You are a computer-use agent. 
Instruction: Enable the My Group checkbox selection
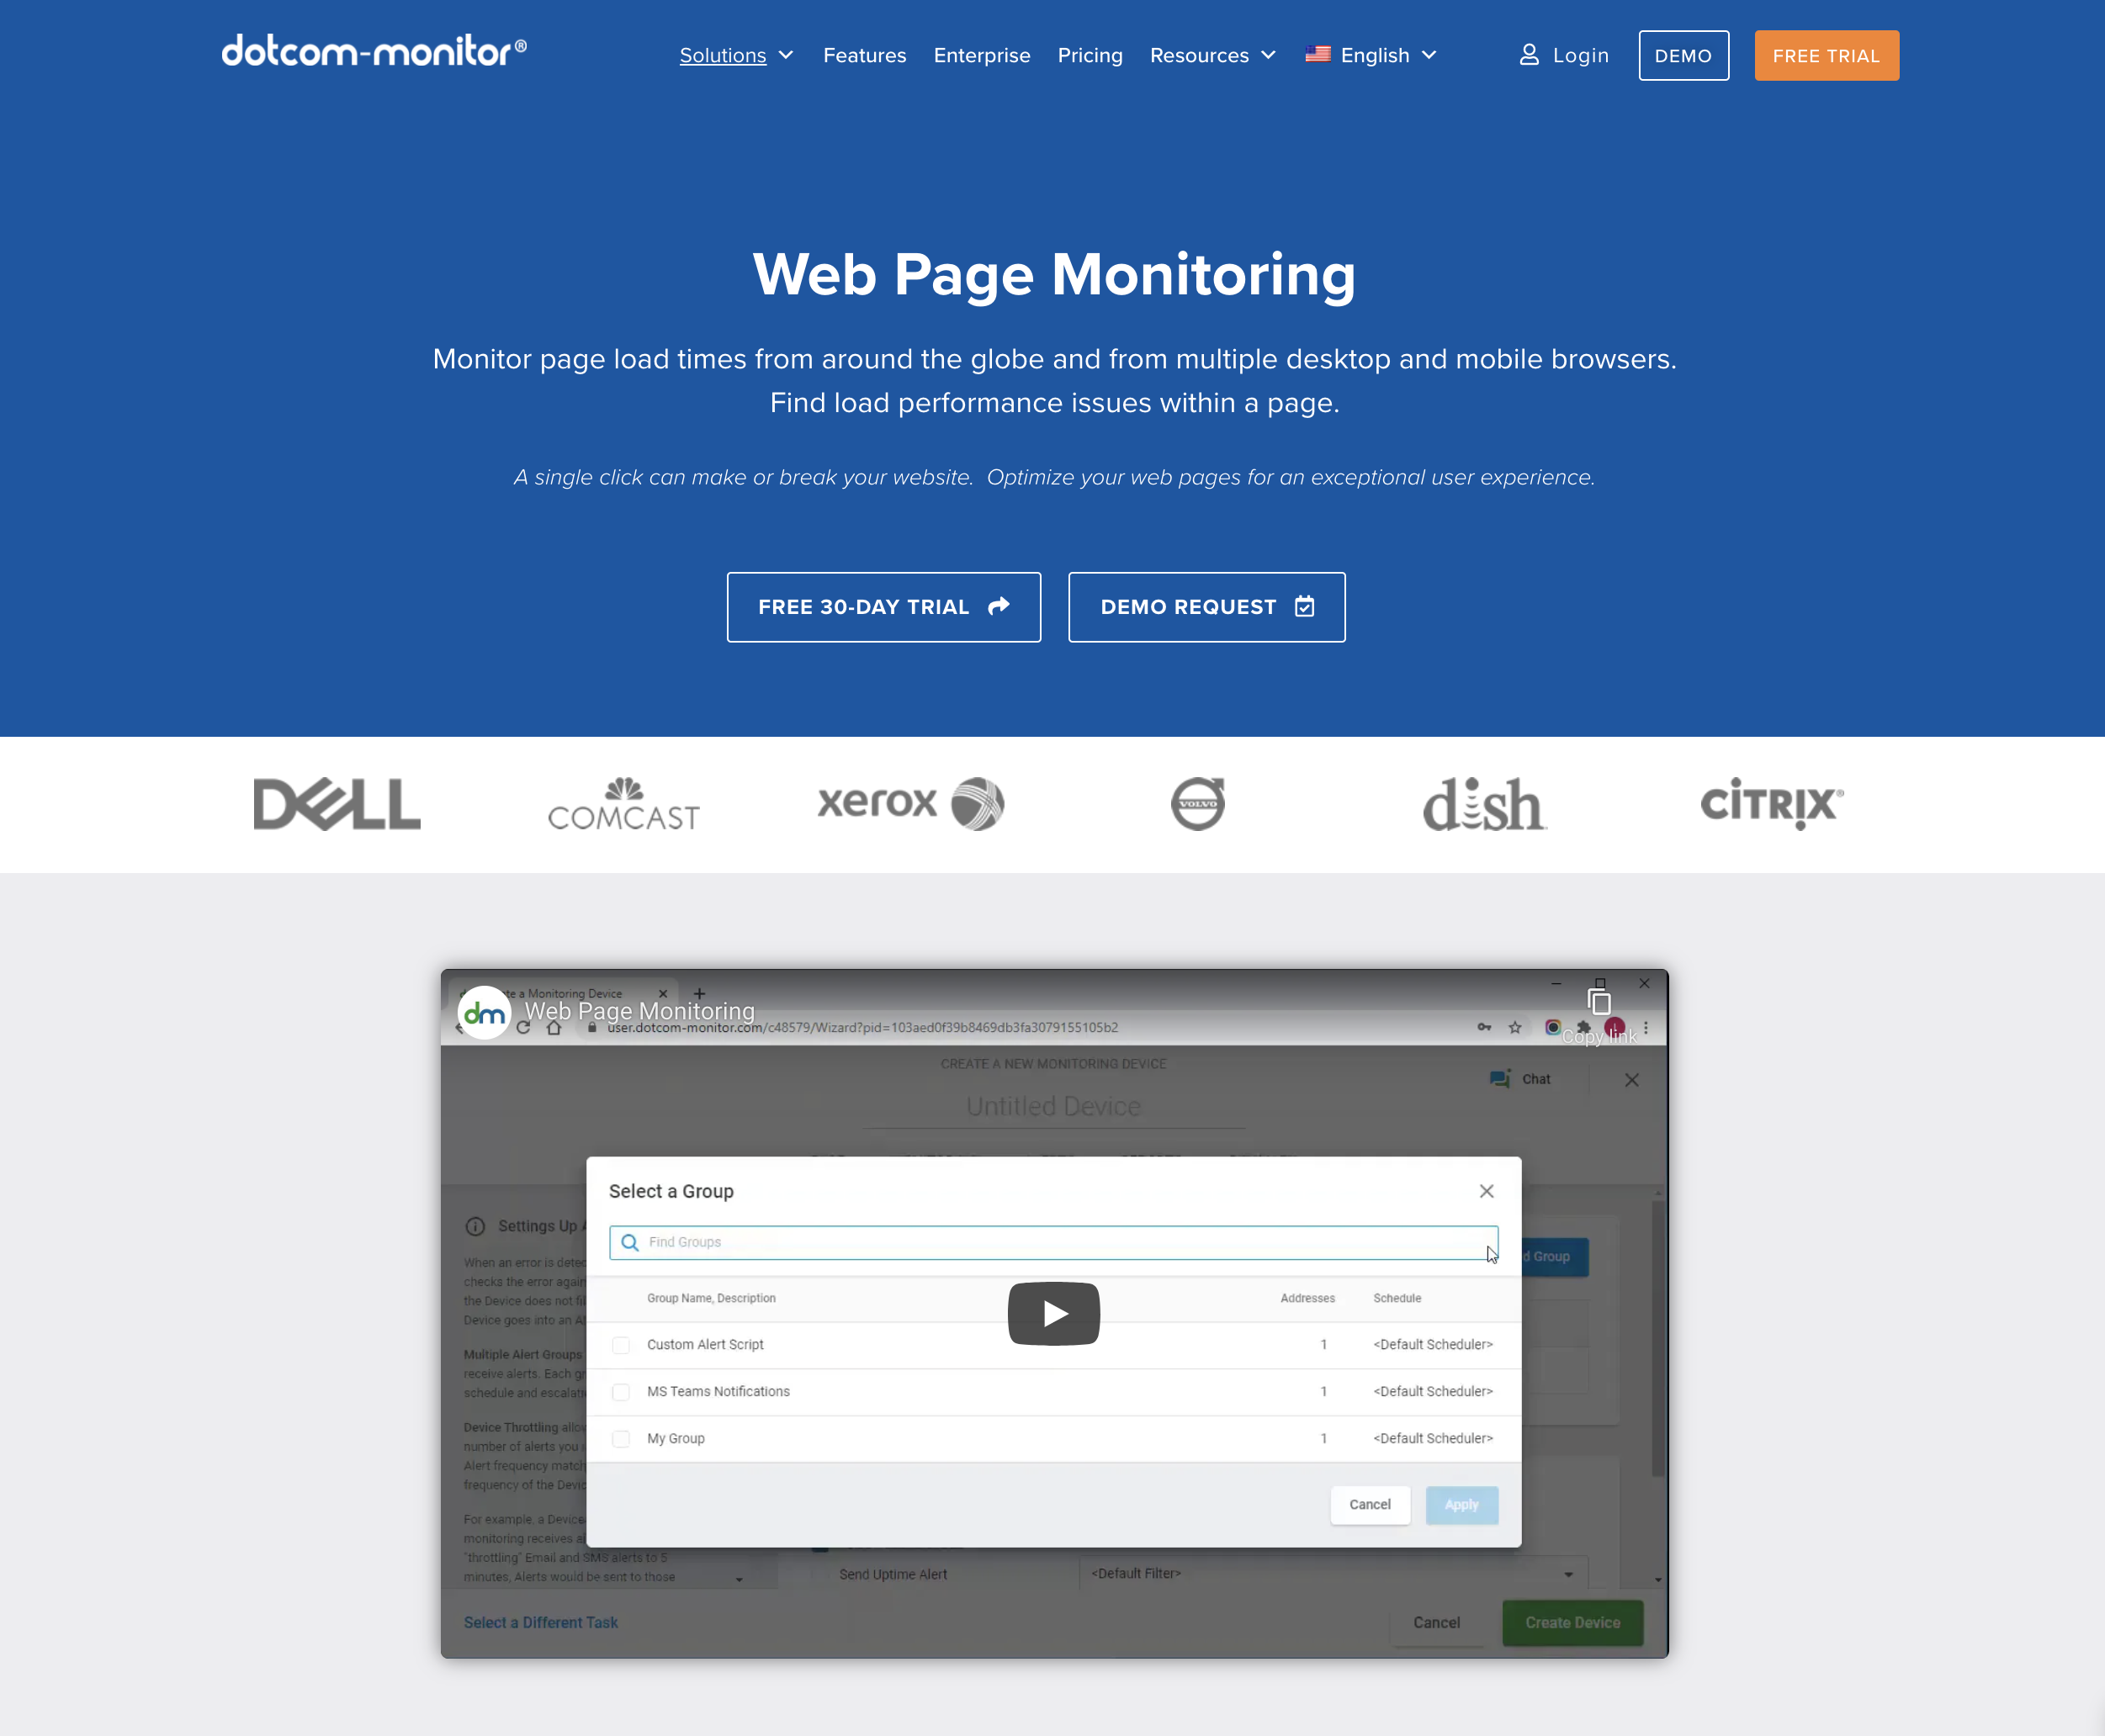pyautogui.click(x=621, y=1439)
